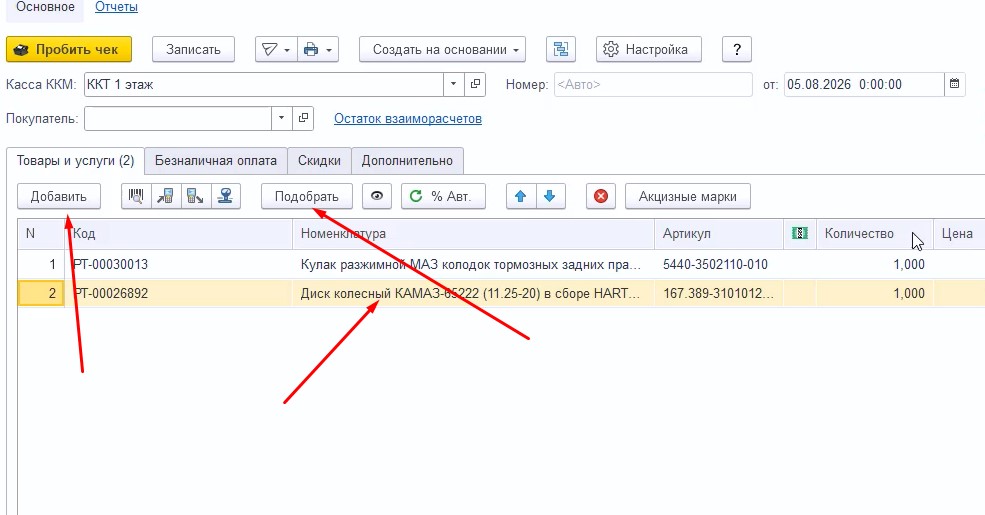The height and width of the screenshot is (515, 985).
Task: Click the stamp marking icon
Action: point(226,197)
